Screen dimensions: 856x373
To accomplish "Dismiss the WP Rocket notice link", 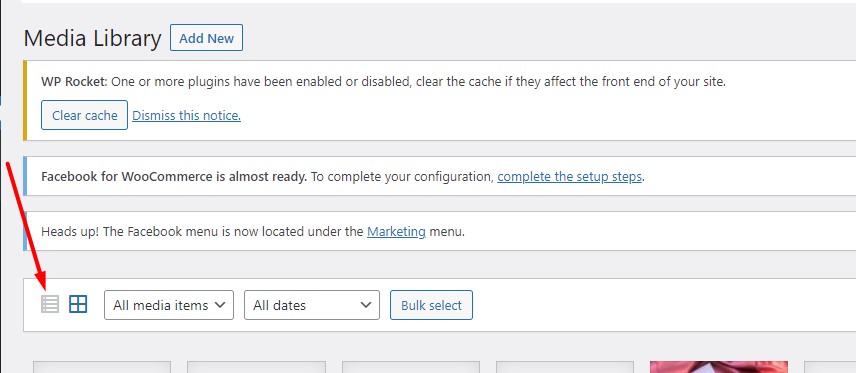I will pos(186,115).
